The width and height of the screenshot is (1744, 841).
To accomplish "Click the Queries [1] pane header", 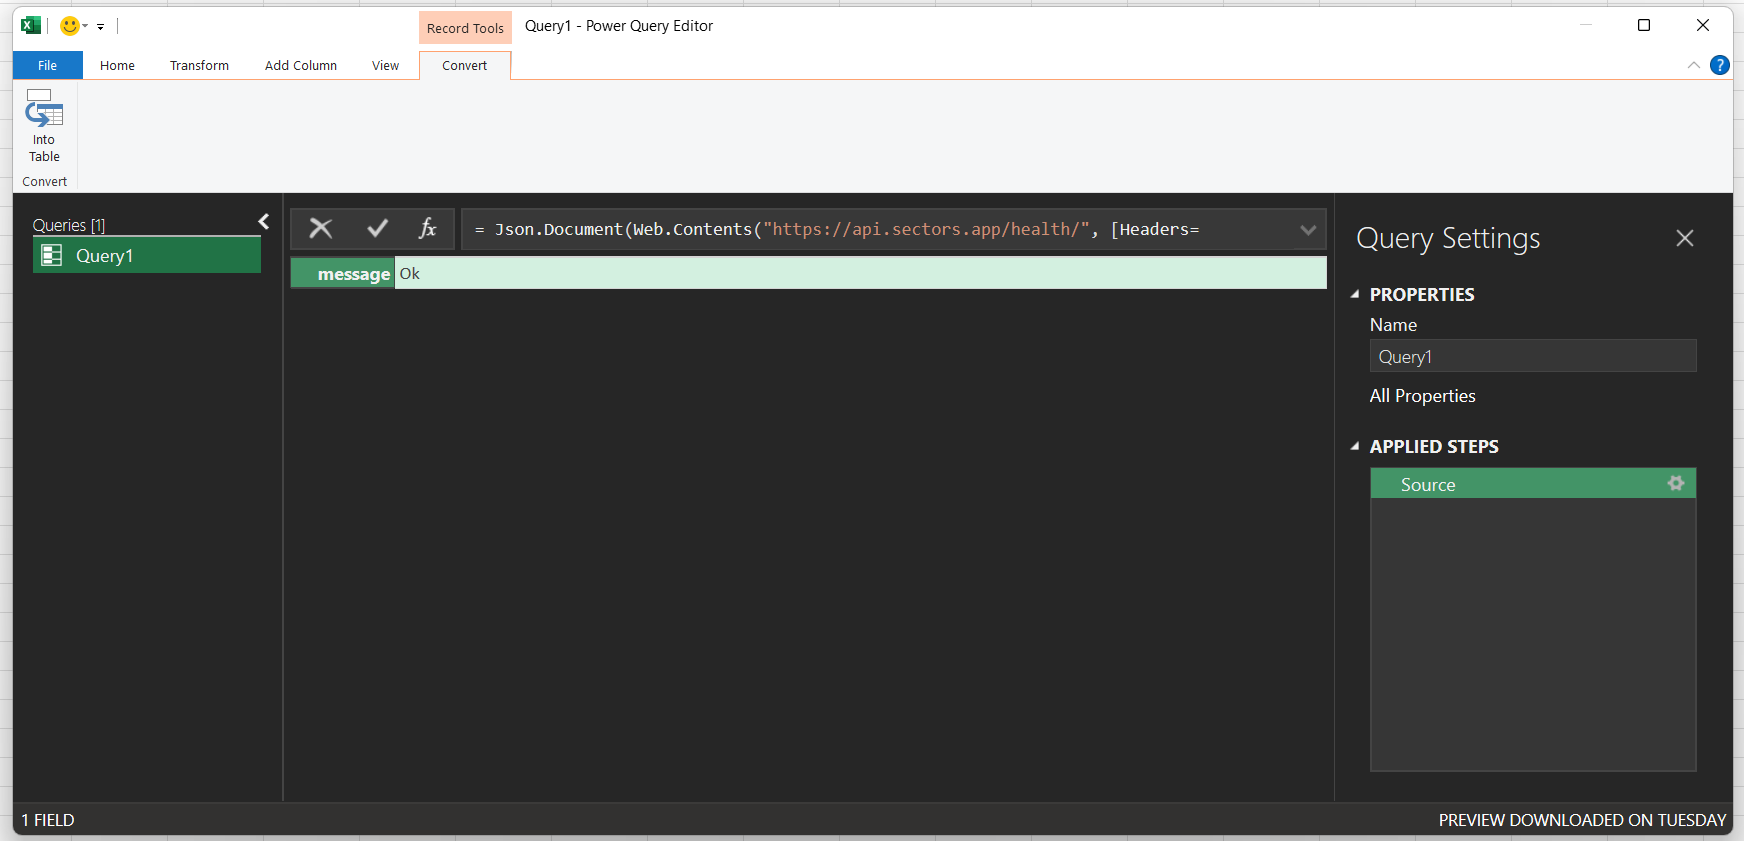I will click(69, 225).
